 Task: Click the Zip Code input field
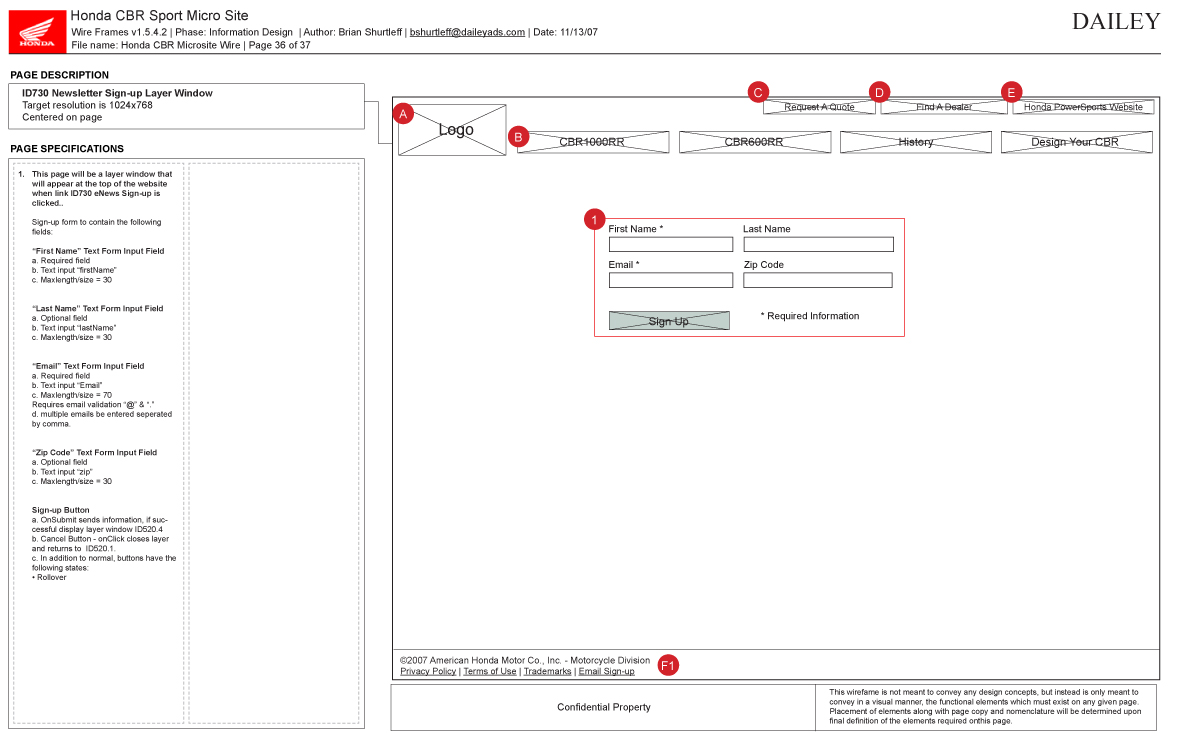pos(817,280)
